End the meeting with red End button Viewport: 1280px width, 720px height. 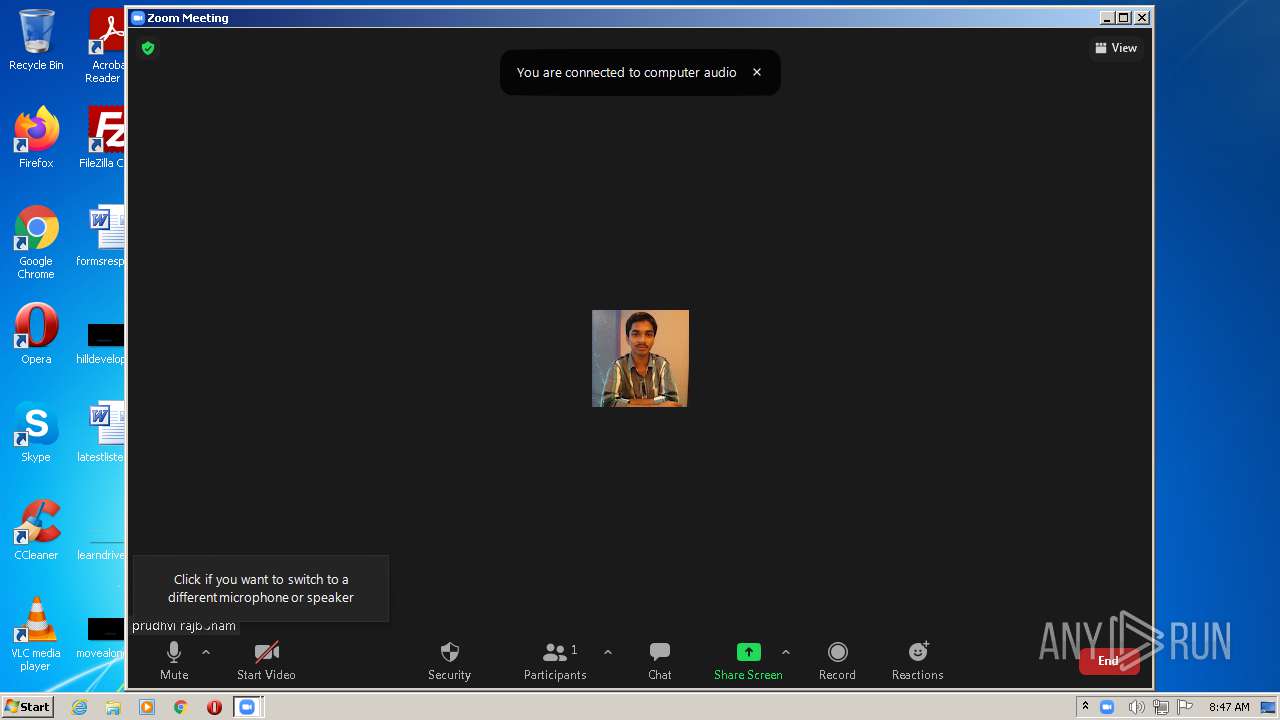(x=1109, y=661)
